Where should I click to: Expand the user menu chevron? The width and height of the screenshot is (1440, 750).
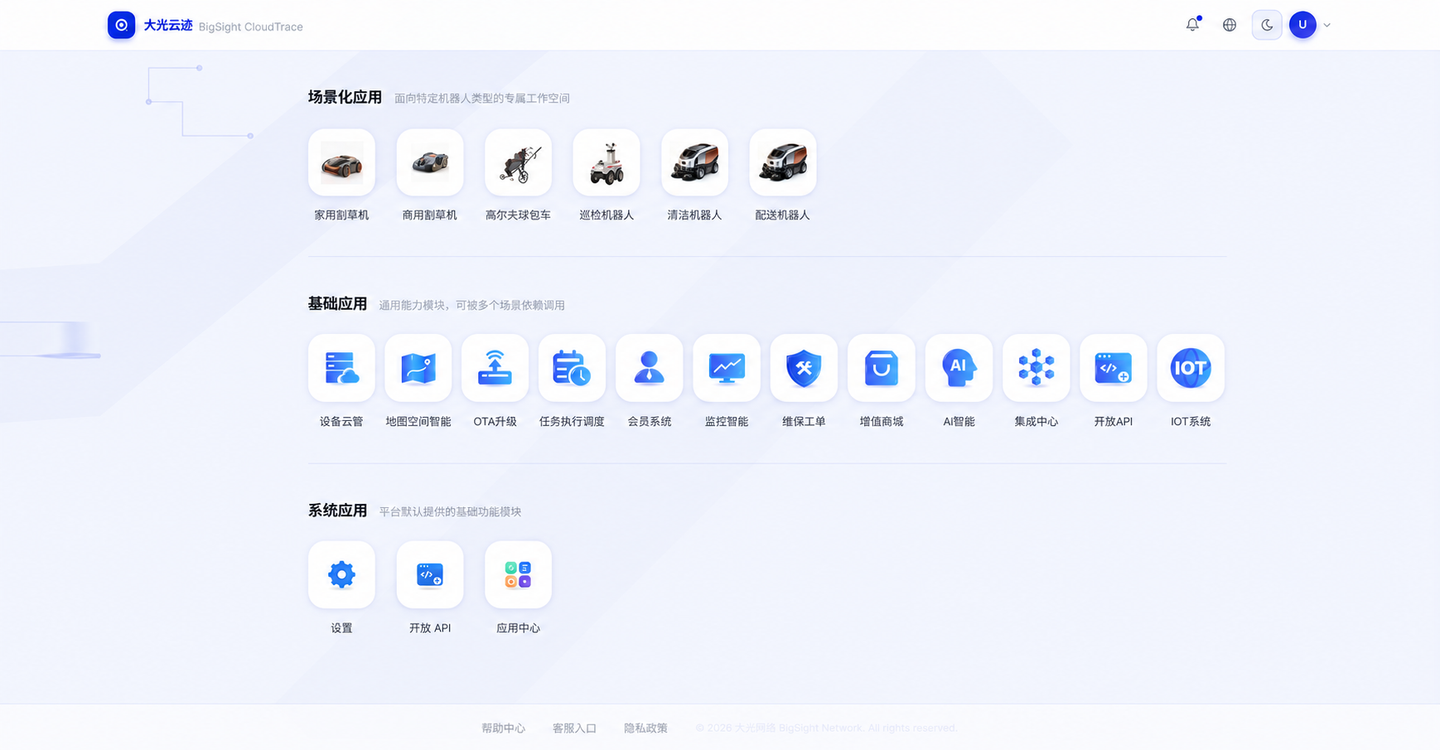1327,25
